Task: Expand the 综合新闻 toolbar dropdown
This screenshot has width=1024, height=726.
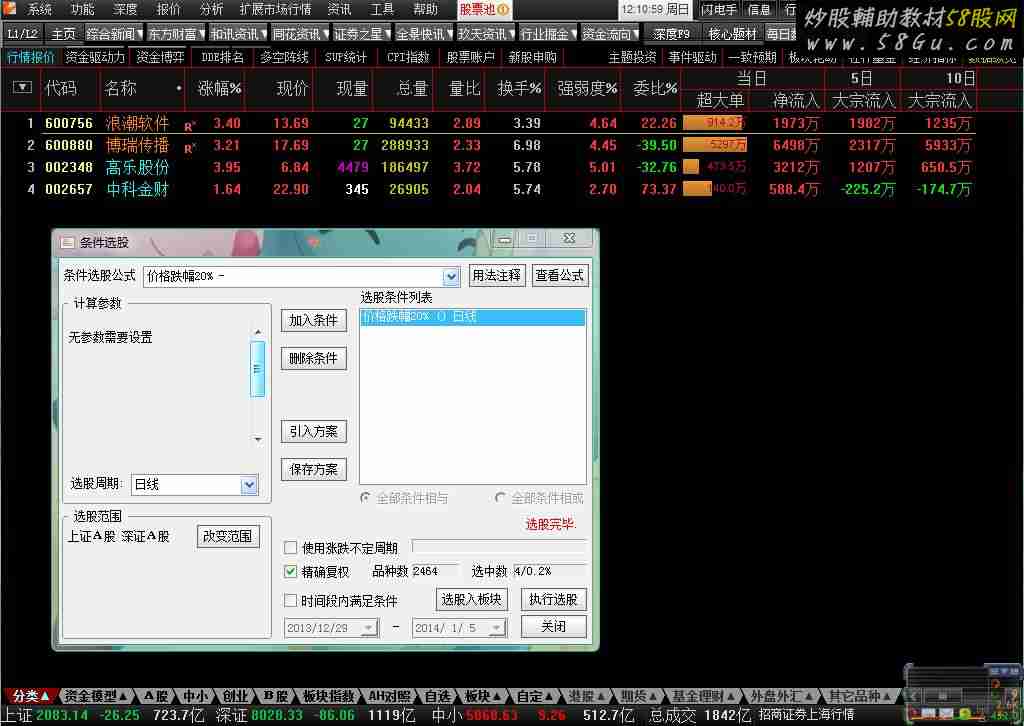Action: coord(140,33)
